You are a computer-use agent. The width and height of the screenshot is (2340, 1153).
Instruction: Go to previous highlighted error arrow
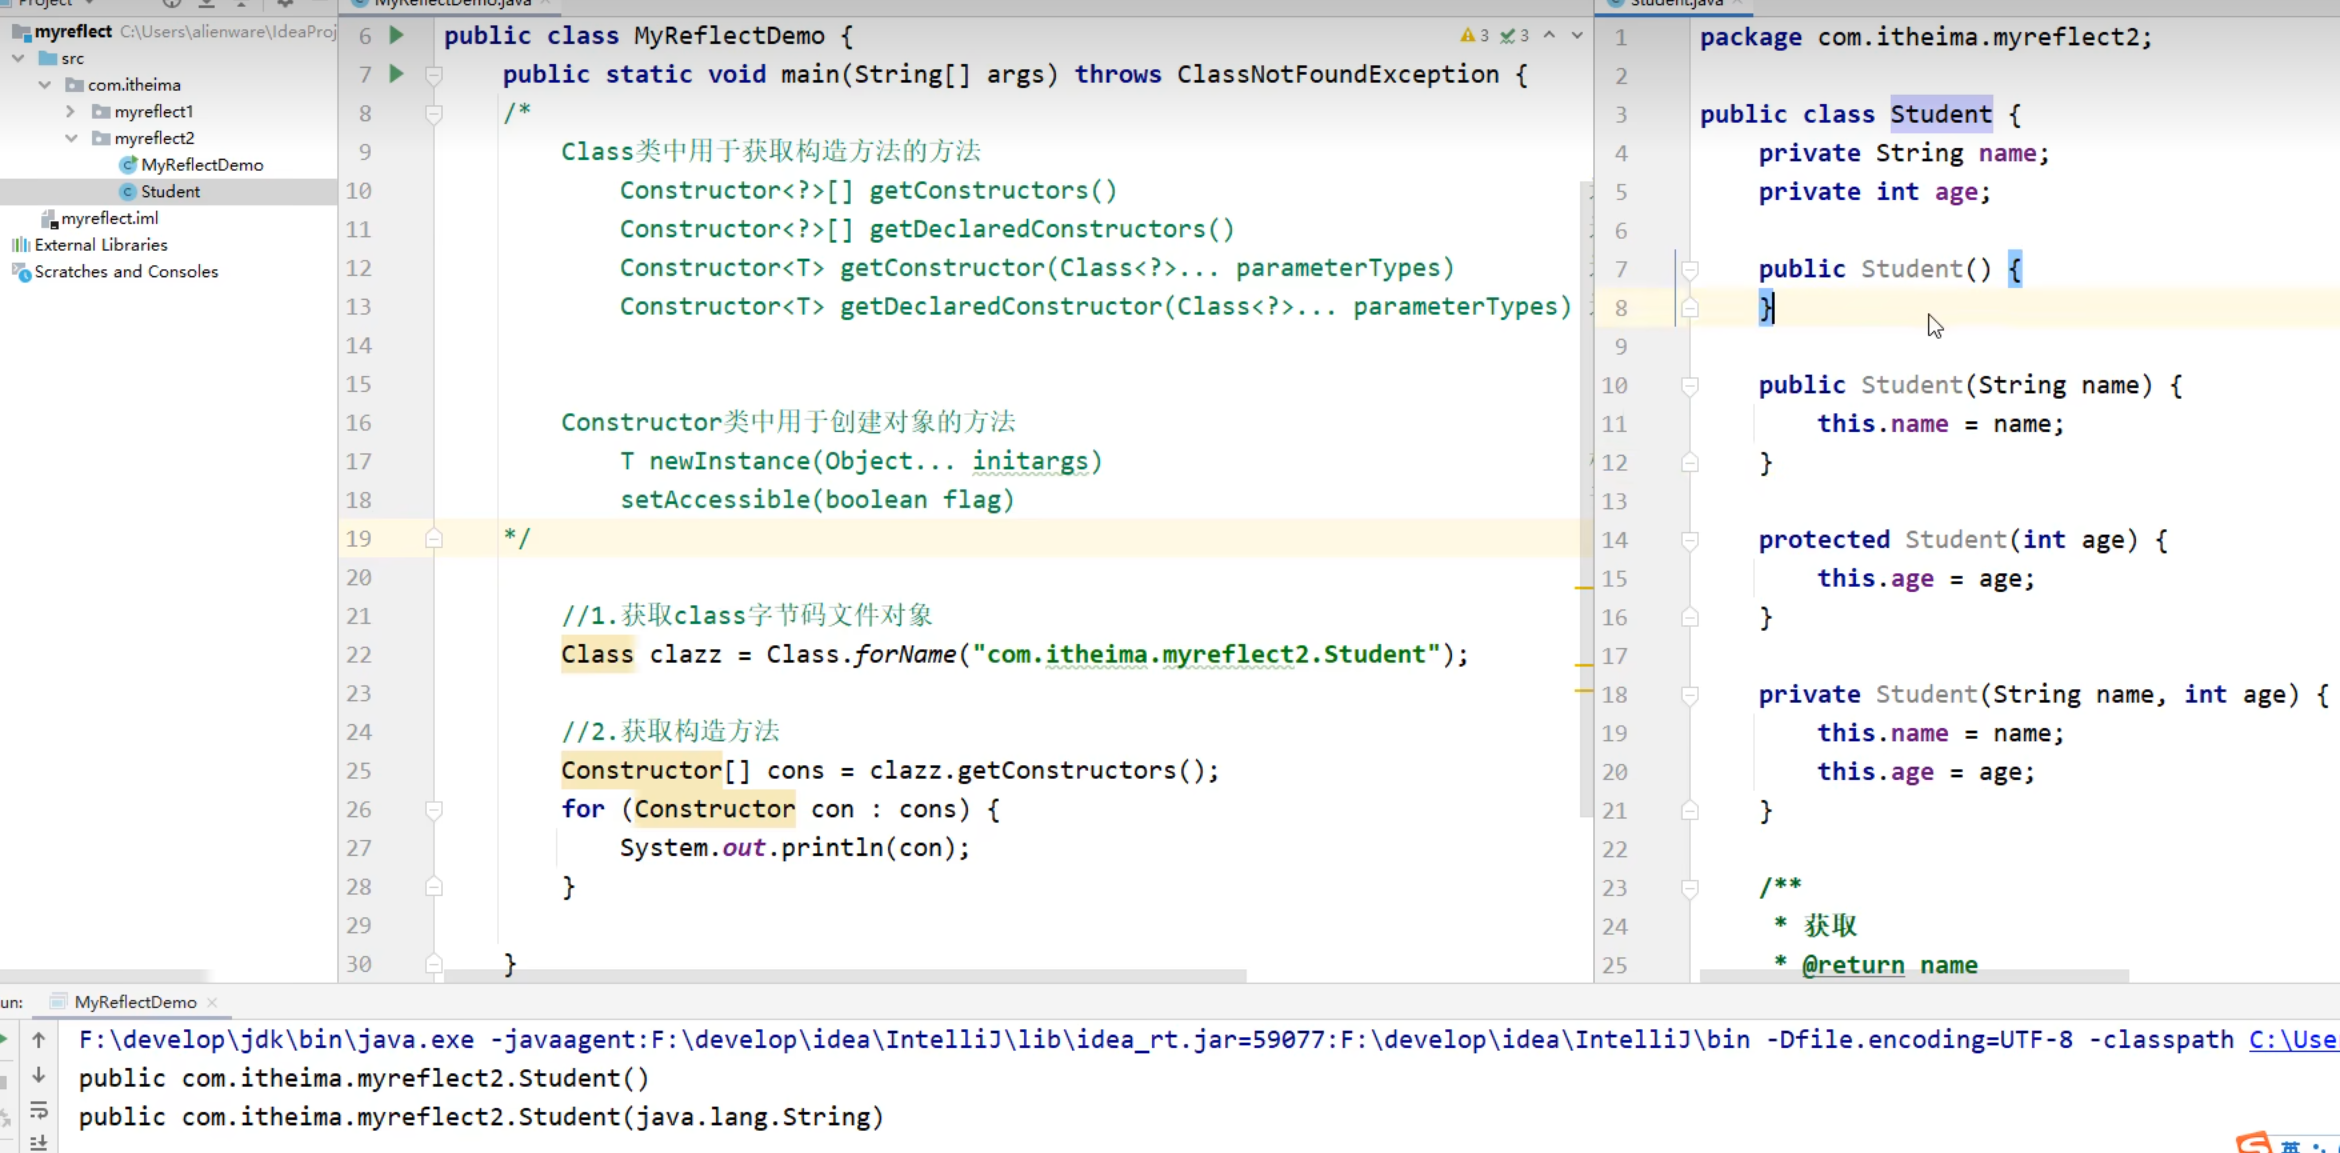[1549, 35]
